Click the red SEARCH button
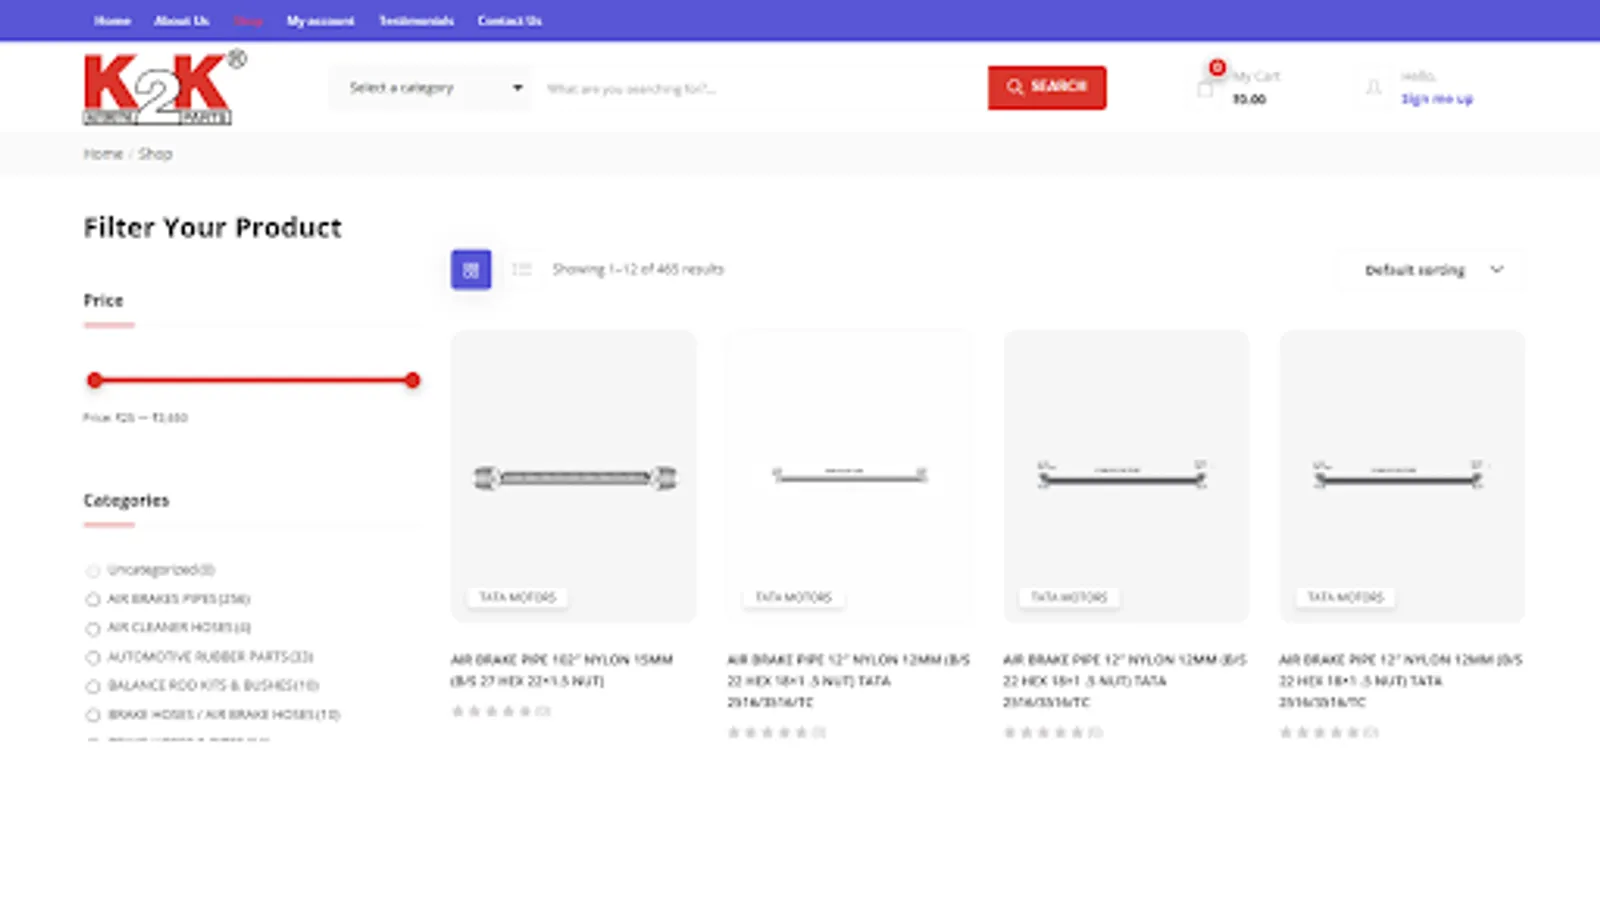This screenshot has height=900, width=1600. pos(1047,87)
